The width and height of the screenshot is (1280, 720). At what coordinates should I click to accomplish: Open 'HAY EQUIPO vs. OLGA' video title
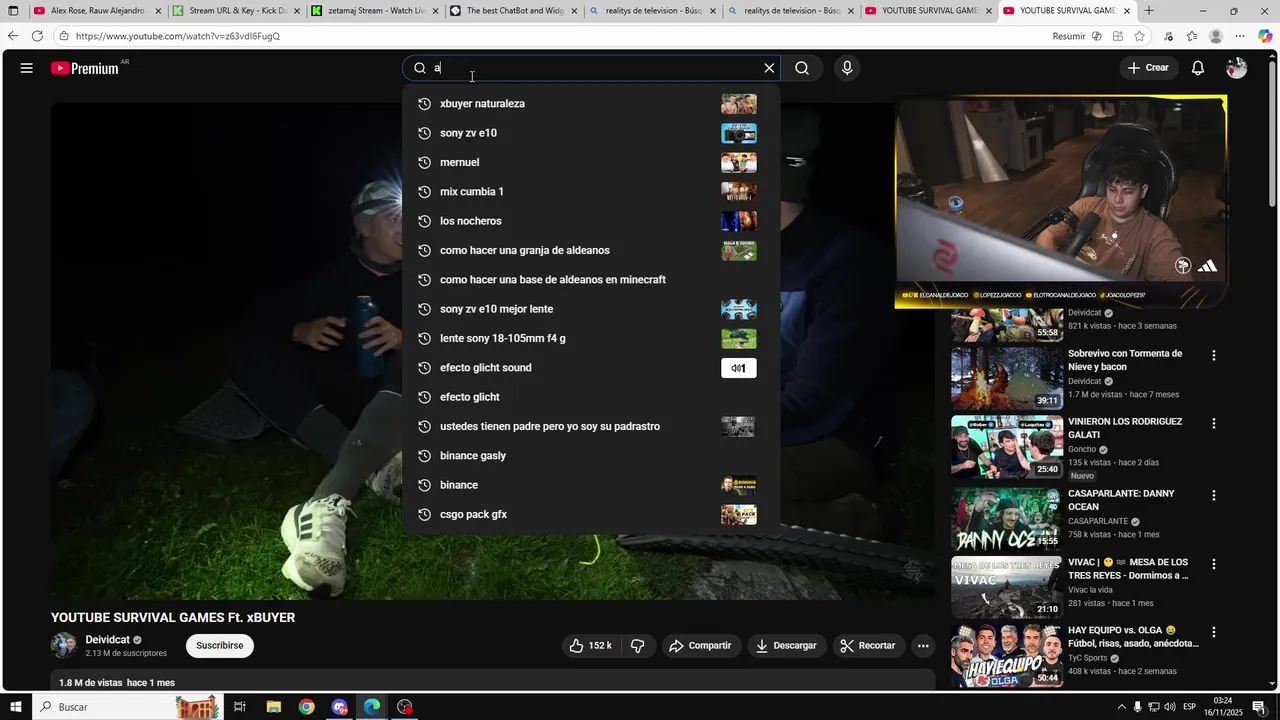click(x=1133, y=637)
